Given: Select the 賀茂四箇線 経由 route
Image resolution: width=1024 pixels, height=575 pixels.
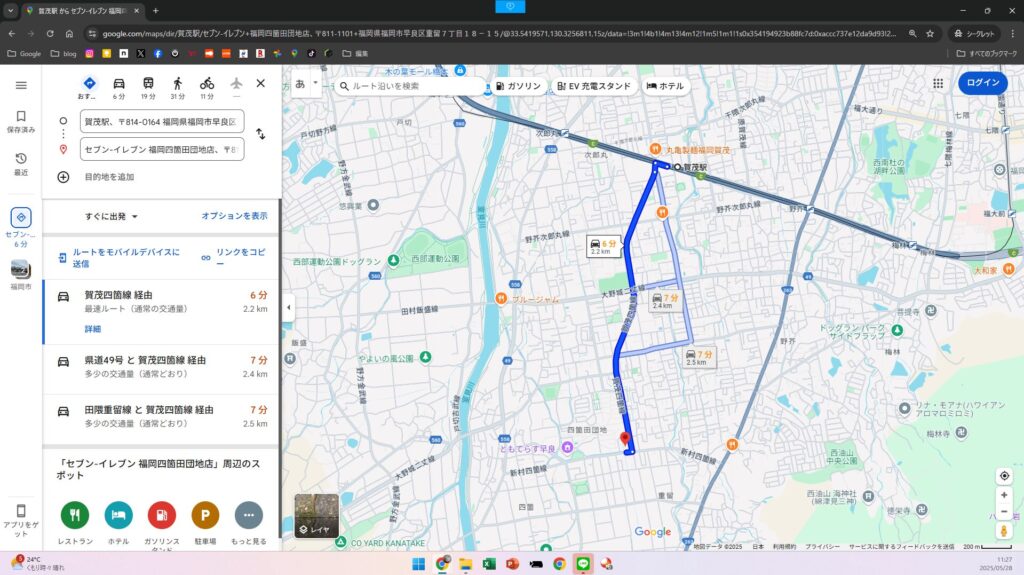Looking at the screenshot, I should pyautogui.click(x=161, y=312).
